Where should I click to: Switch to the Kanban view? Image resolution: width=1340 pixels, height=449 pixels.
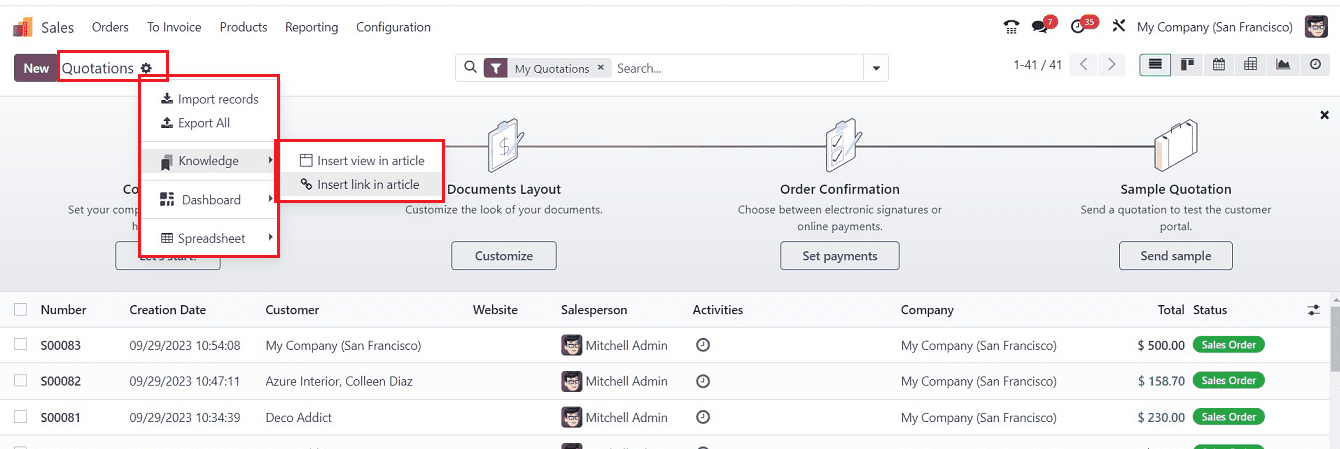click(1187, 65)
